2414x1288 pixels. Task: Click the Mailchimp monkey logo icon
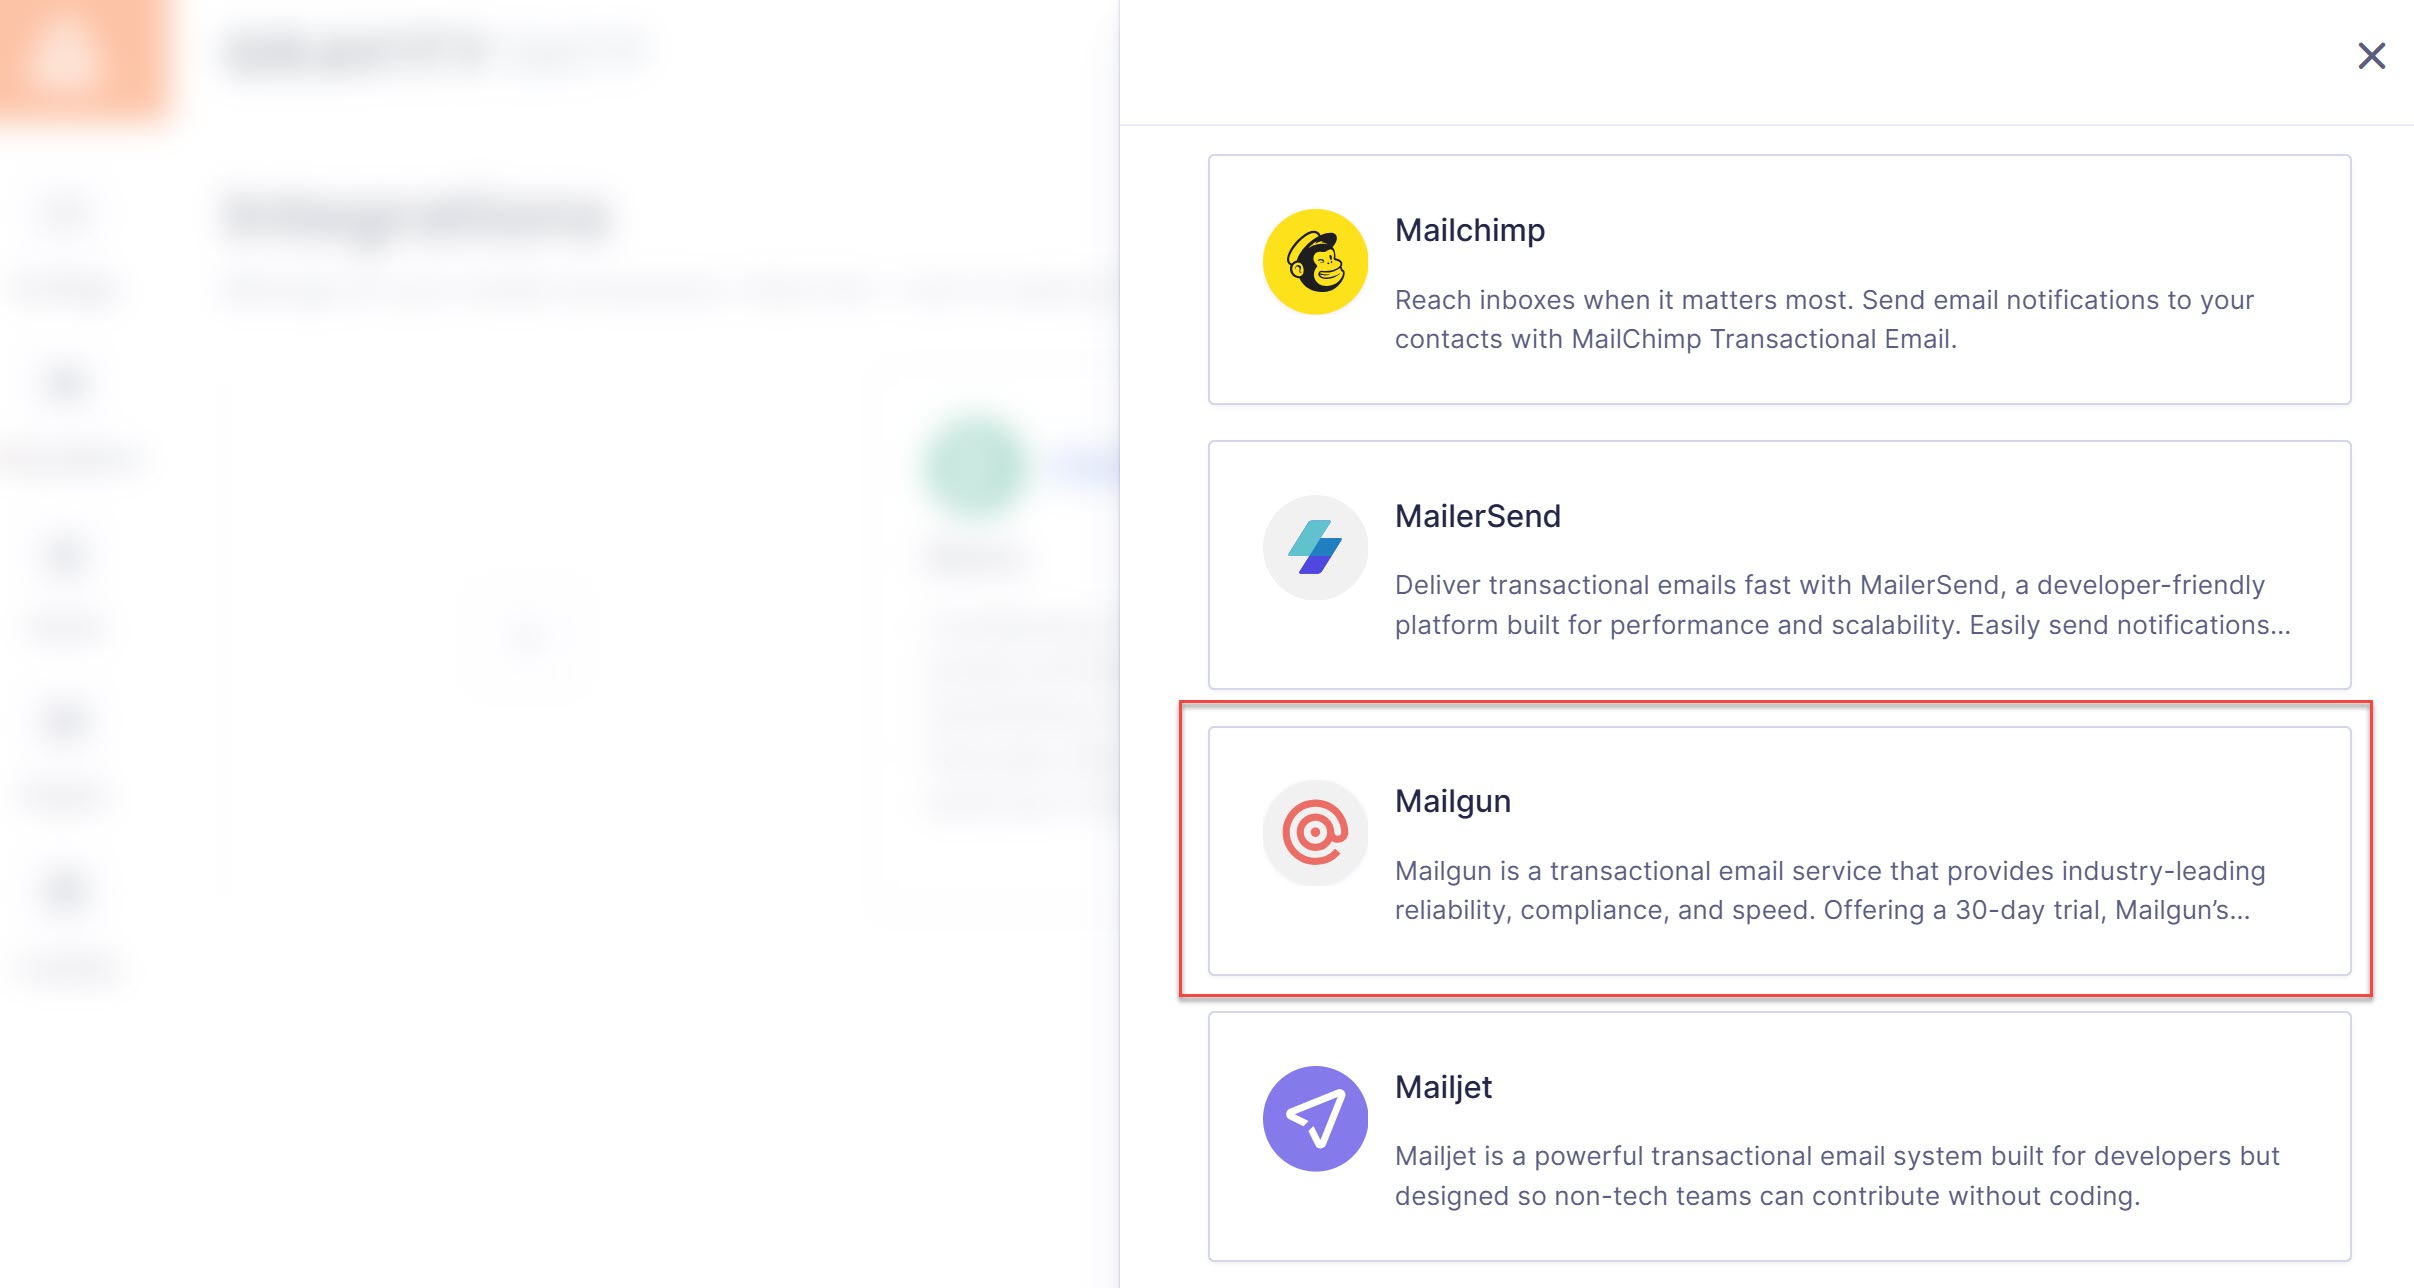click(x=1315, y=262)
